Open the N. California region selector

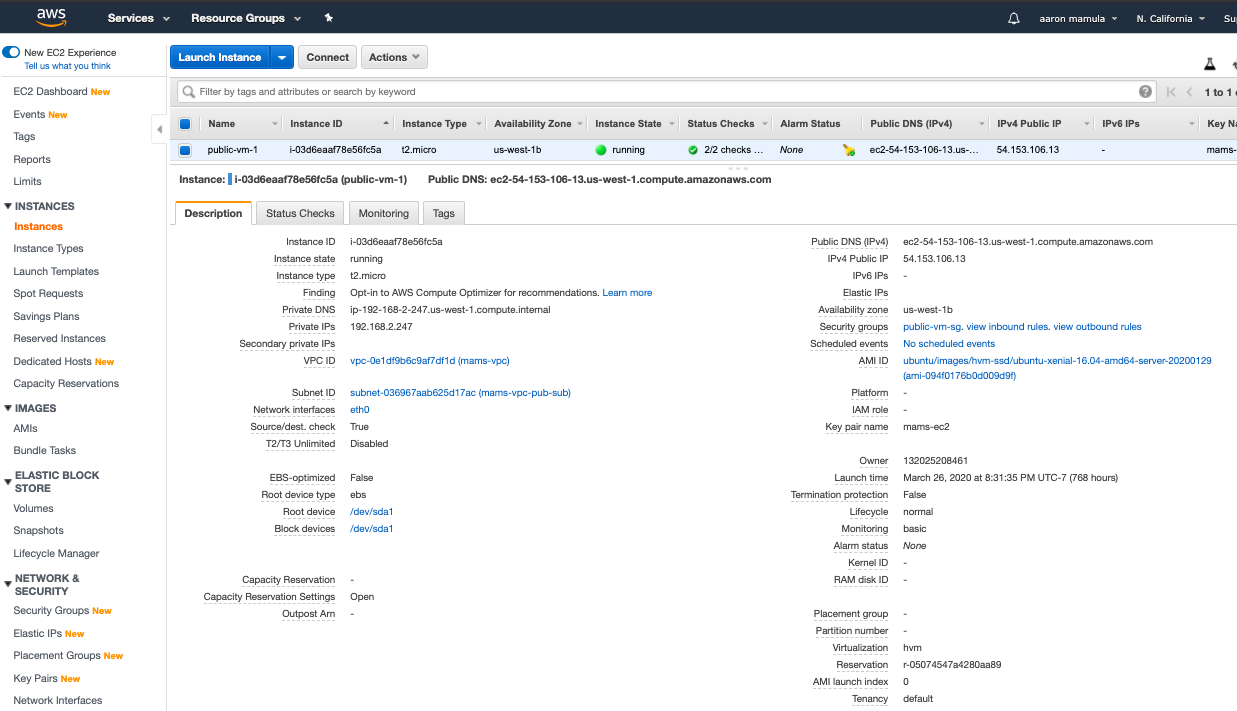coord(1170,18)
